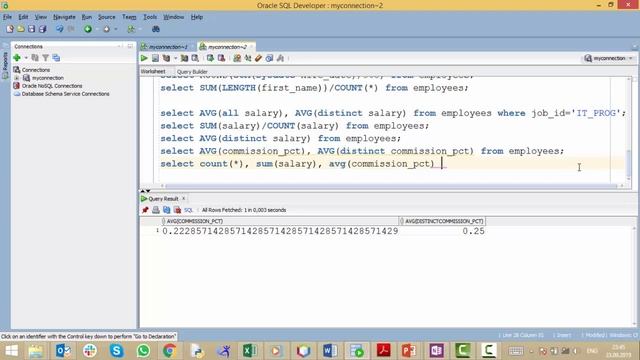Click the Clear eraser icon in worksheet toolbar
Image resolution: width=640 pixels, height=360 pixels.
point(258,58)
